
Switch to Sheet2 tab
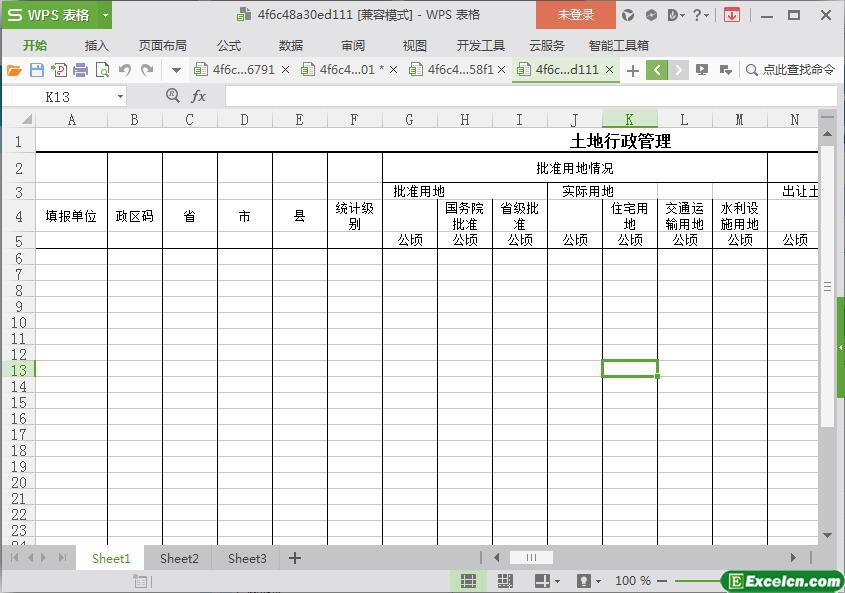pyautogui.click(x=179, y=558)
